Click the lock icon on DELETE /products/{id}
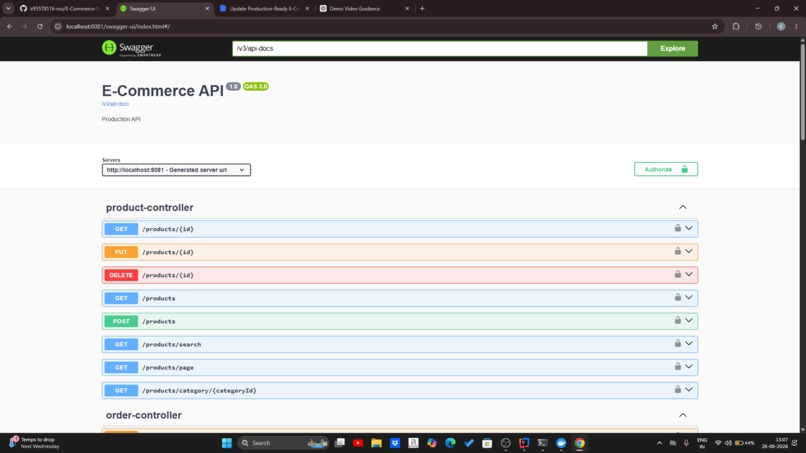The height and width of the screenshot is (453, 806). point(677,274)
